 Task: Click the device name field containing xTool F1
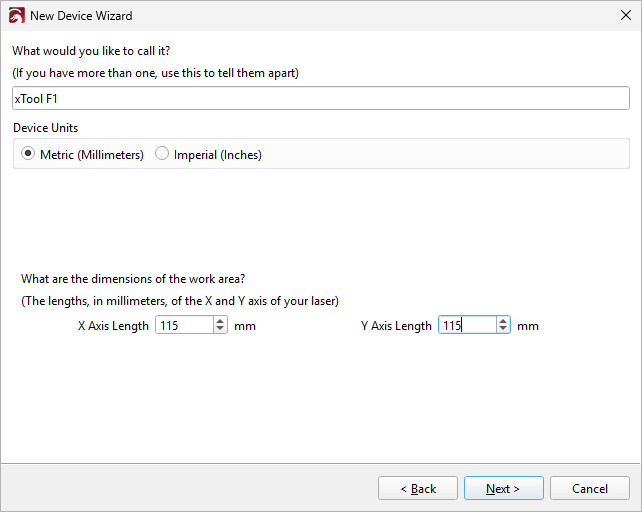[321, 98]
